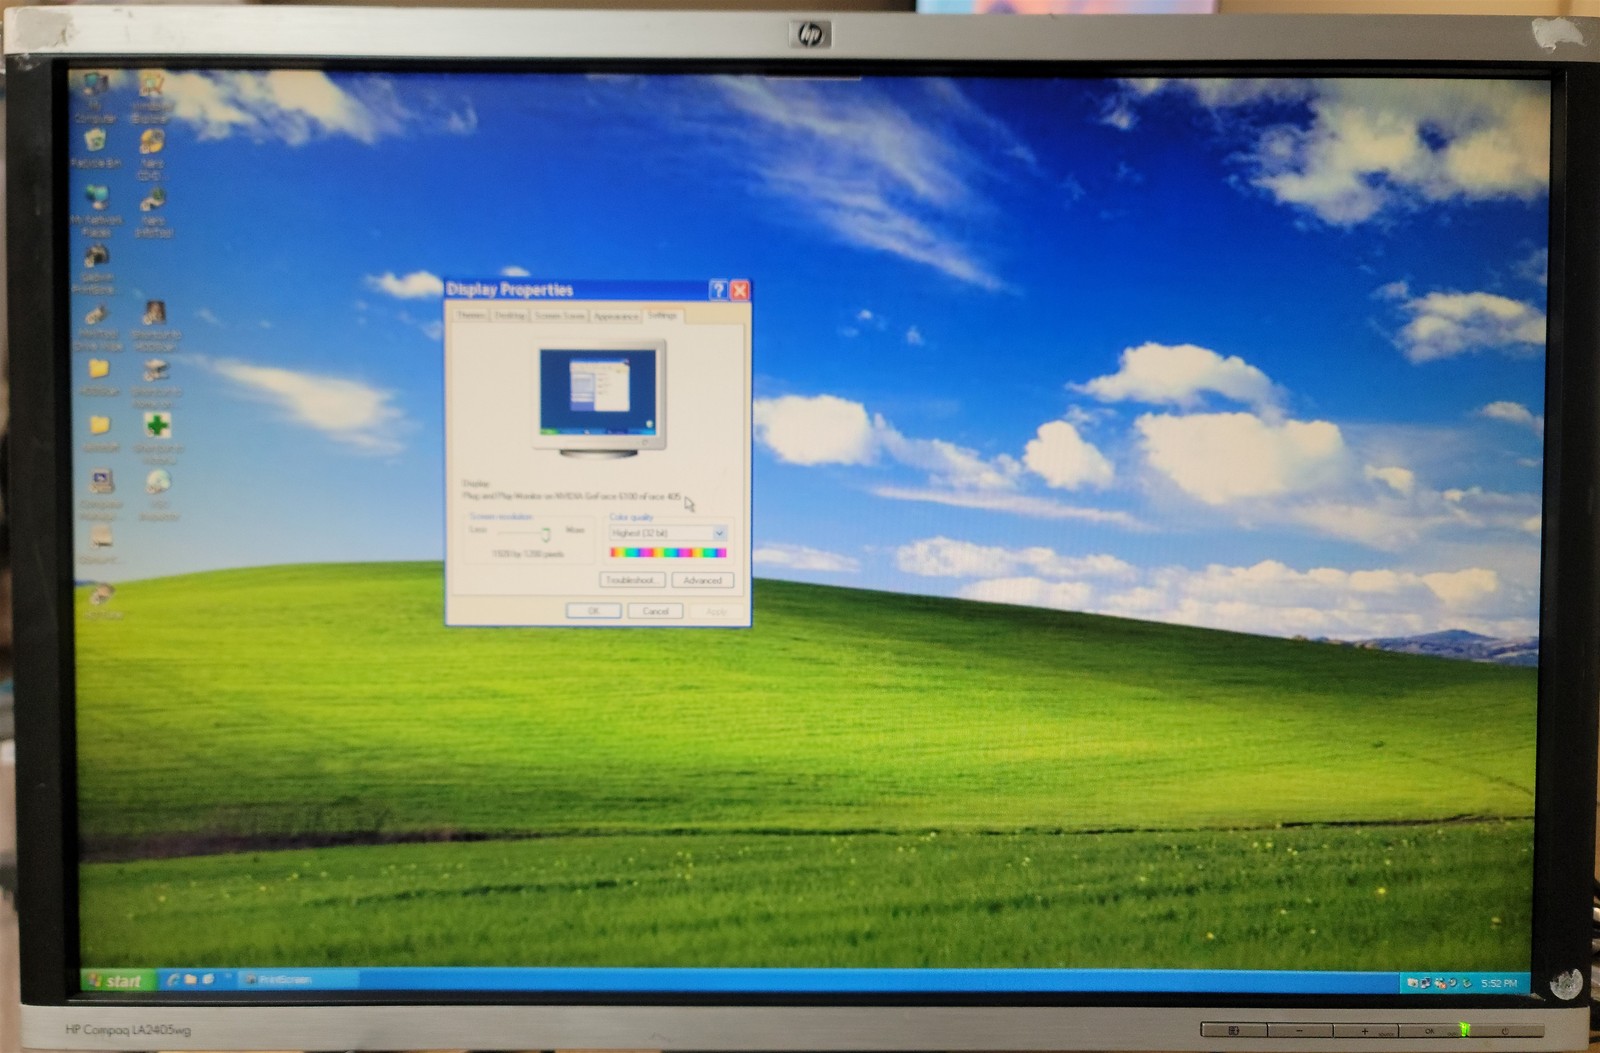Viewport: 1600px width, 1053px height.
Task: Click the 5:52 PM taskbar clock
Action: point(1498,983)
